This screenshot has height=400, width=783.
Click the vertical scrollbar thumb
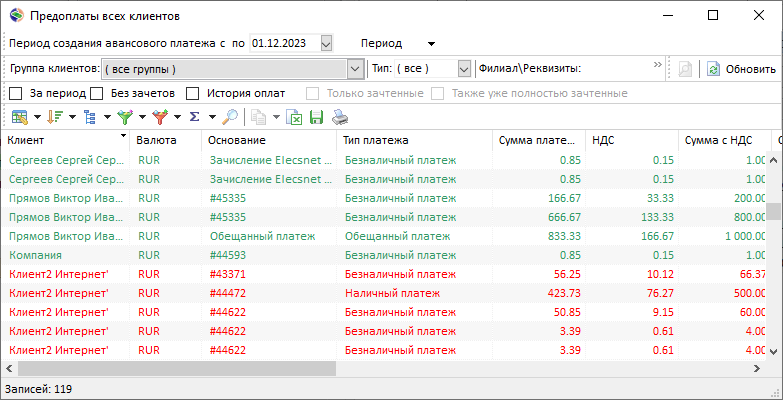pyautogui.click(x=774, y=211)
